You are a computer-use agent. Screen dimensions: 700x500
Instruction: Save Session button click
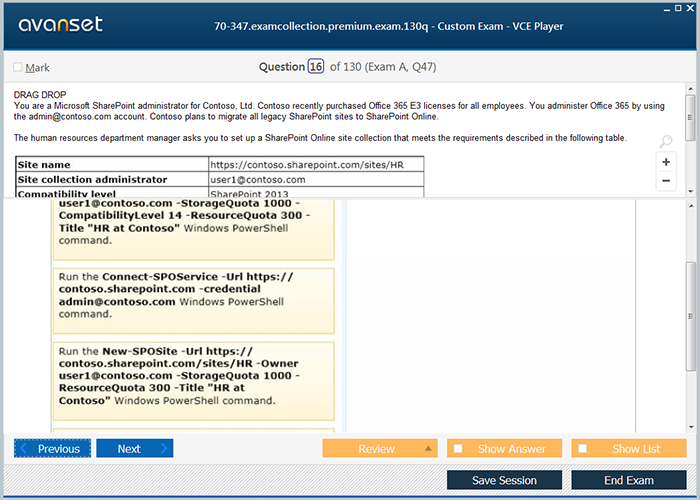pos(504,480)
